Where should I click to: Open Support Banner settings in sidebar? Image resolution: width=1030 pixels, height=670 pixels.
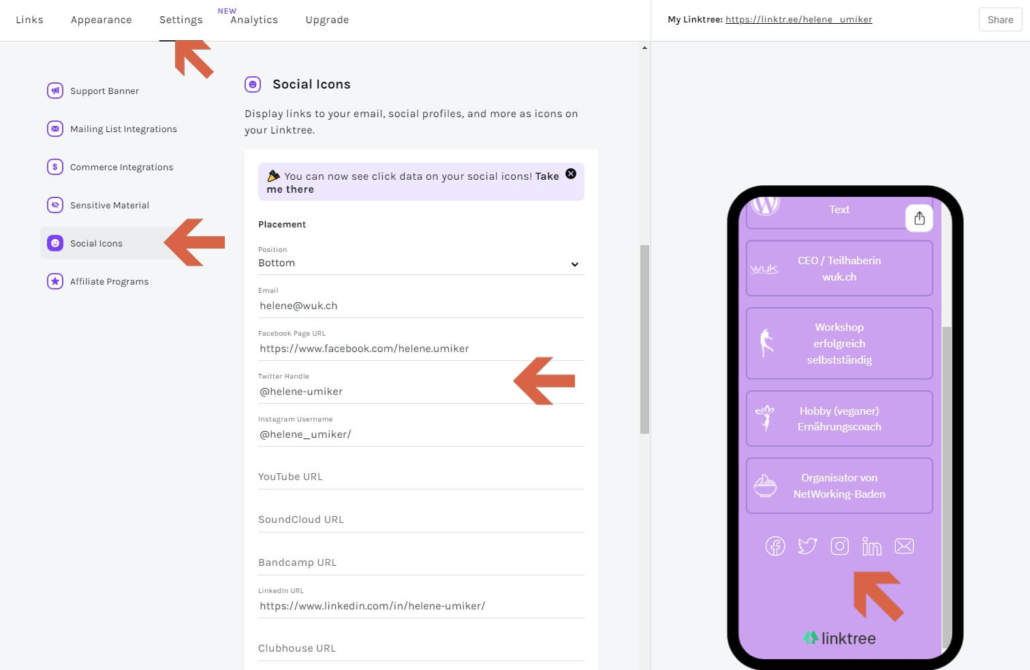(x=104, y=91)
